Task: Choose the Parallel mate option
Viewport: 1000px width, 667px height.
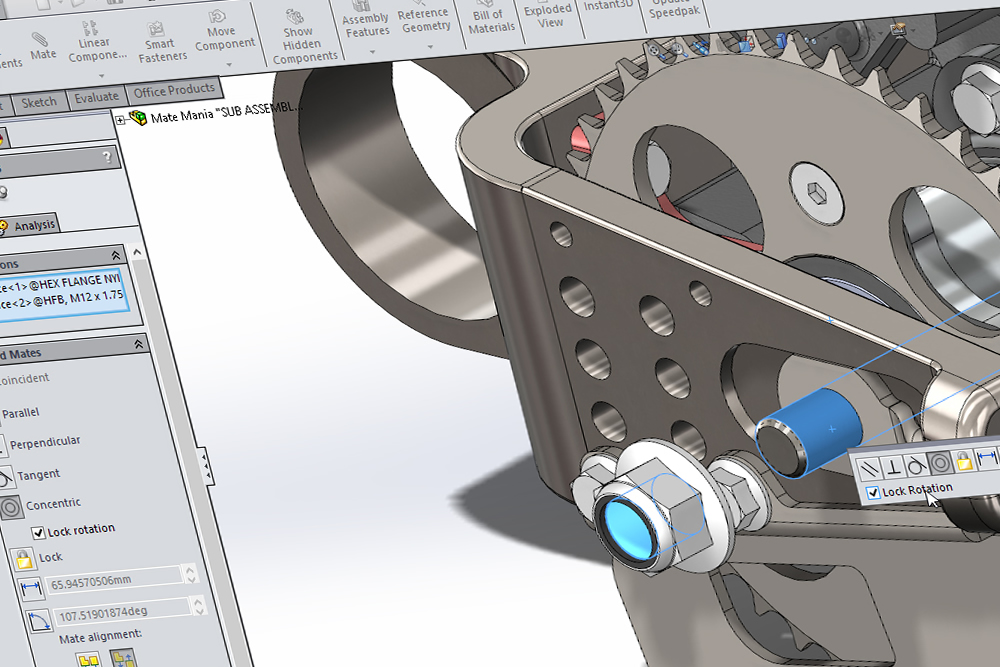Action: [20, 413]
